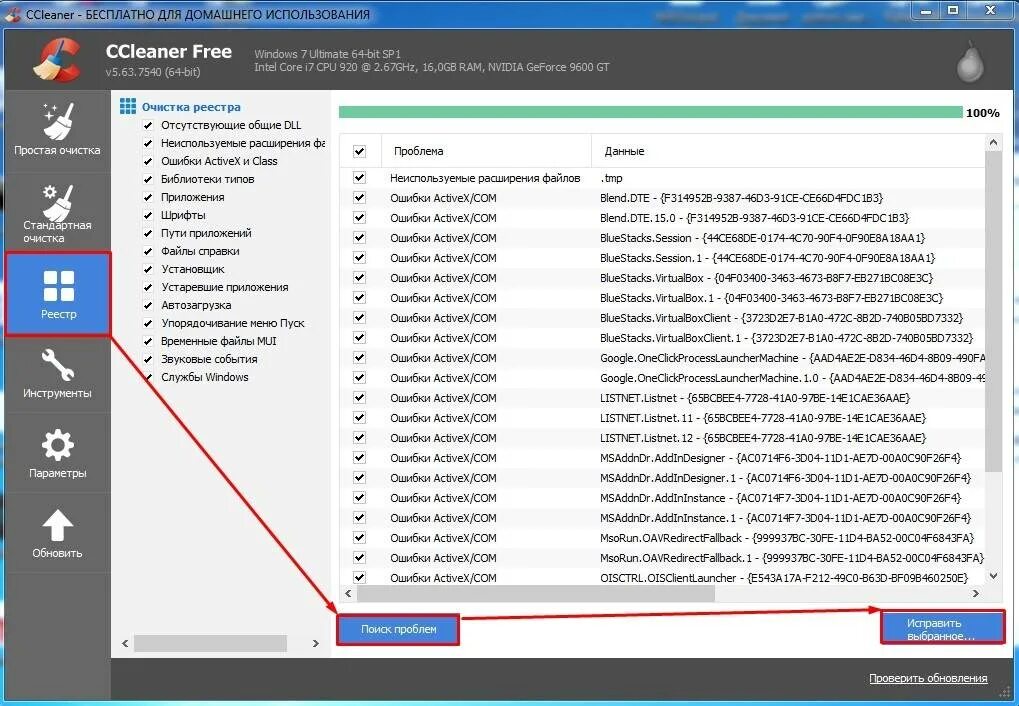Expand the right panel chevron above Исправить
1019x706 pixels.
(977, 594)
